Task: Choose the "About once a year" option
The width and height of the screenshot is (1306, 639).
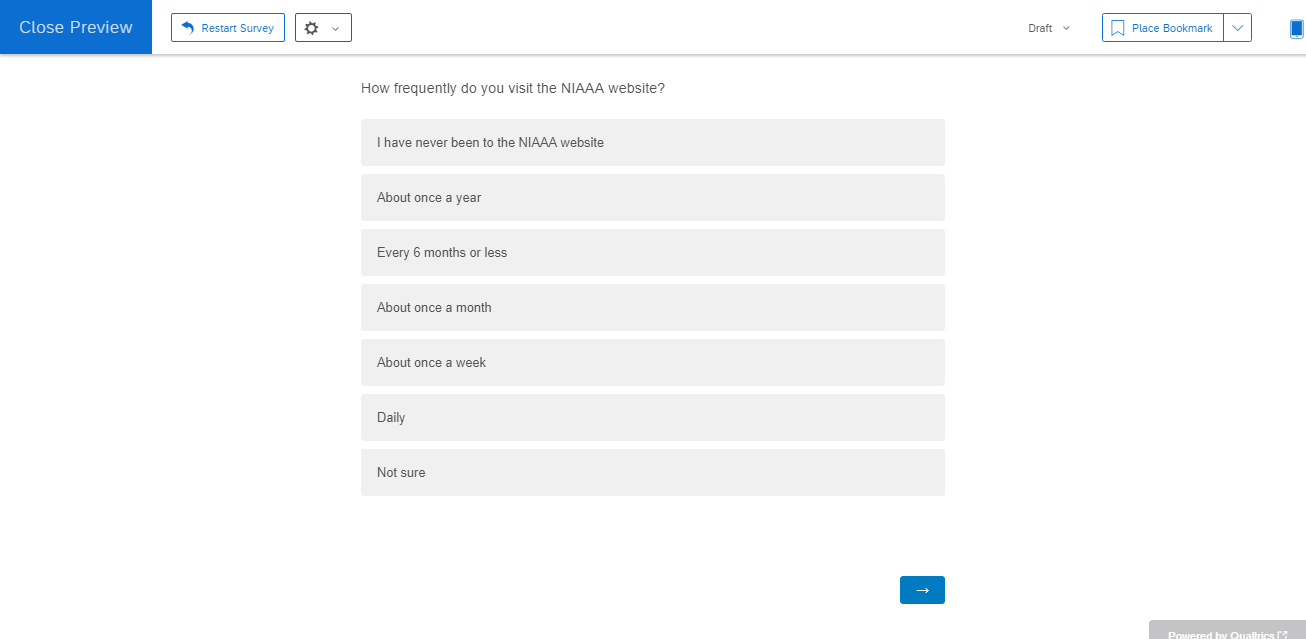Action: pyautogui.click(x=652, y=197)
